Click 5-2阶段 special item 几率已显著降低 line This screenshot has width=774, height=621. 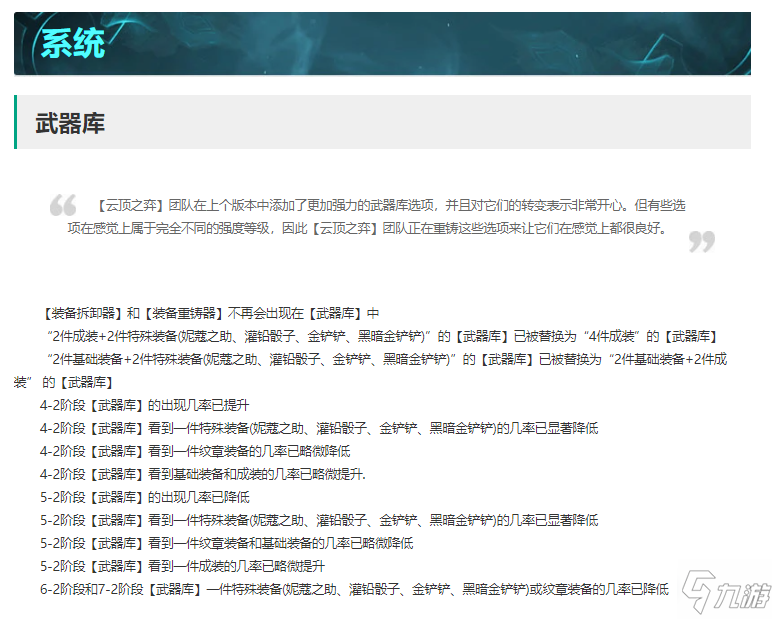click(x=319, y=520)
